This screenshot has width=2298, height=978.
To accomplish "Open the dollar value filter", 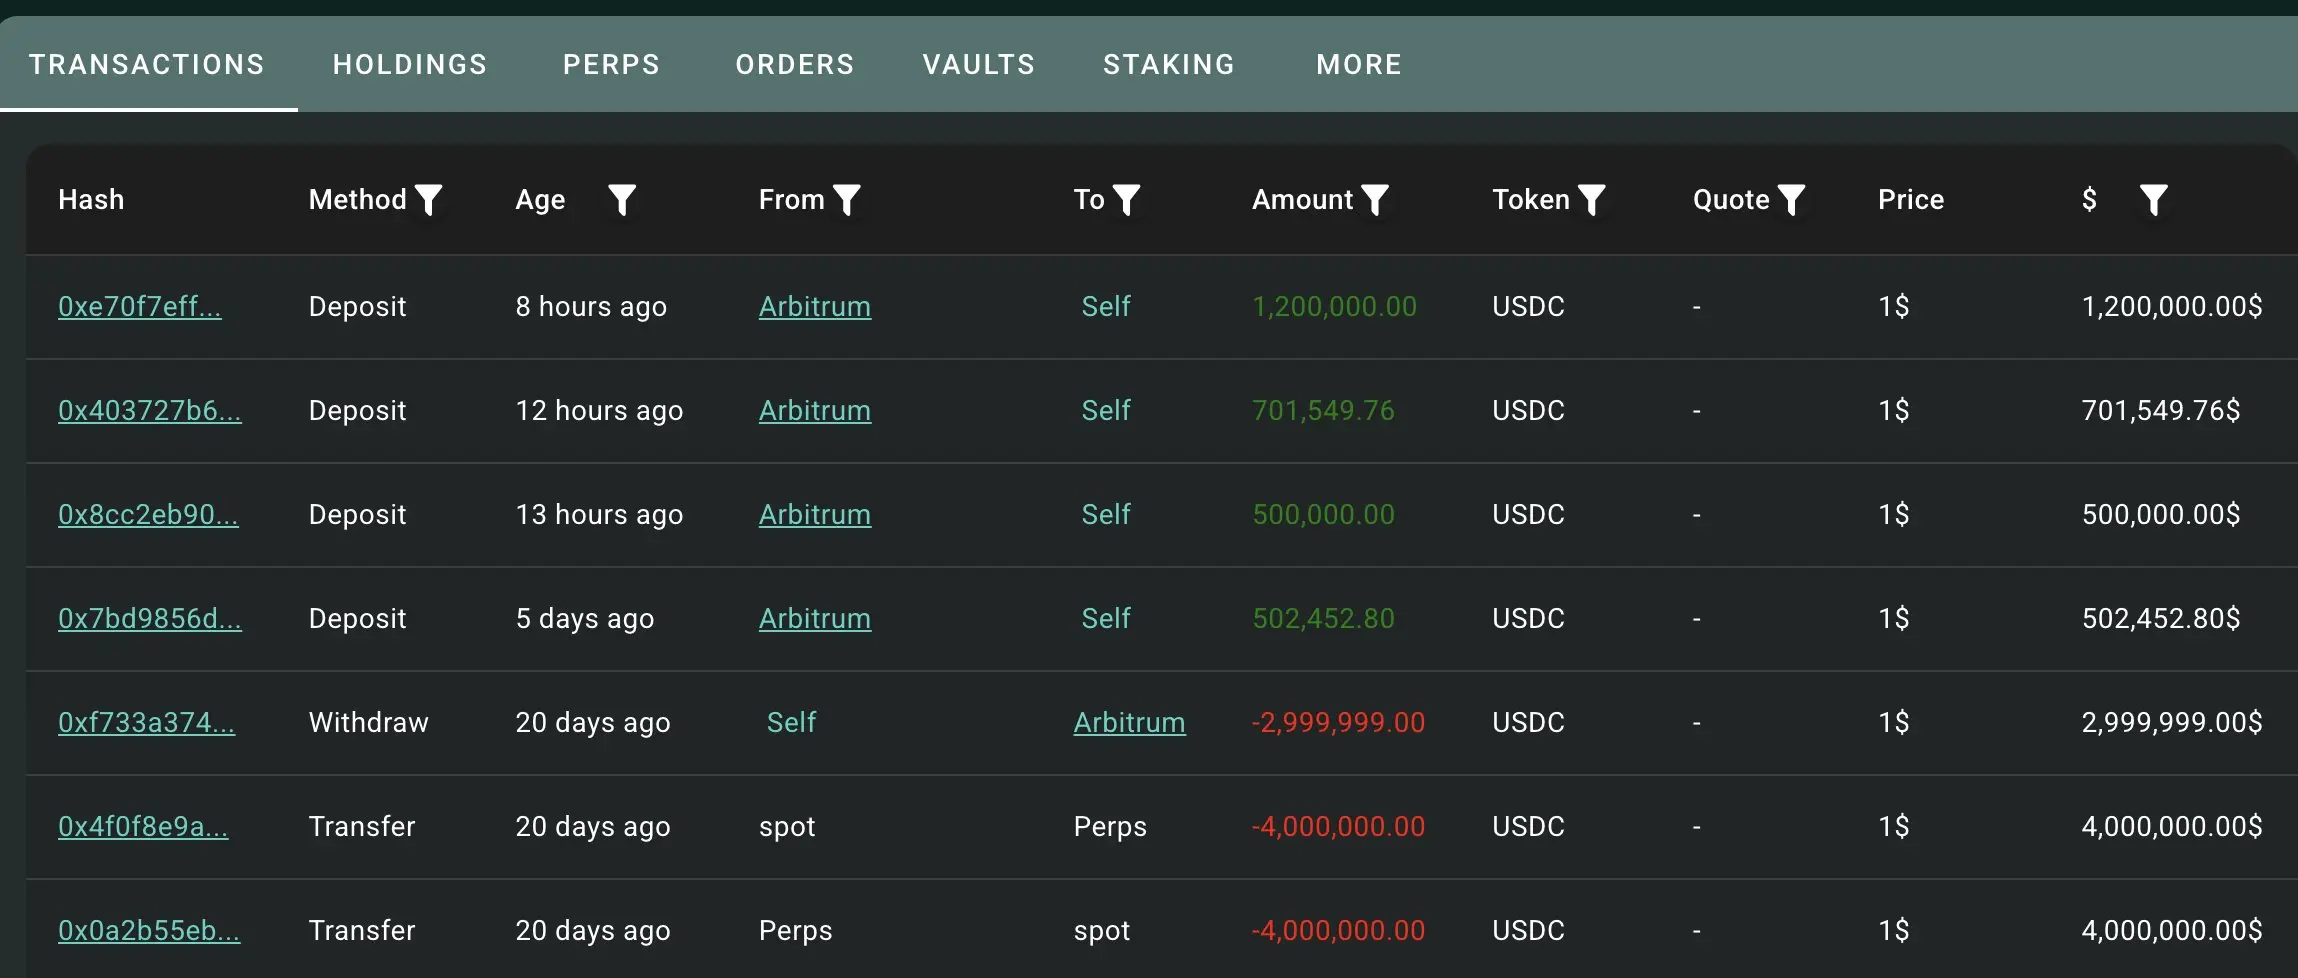I will pyautogui.click(x=2153, y=200).
